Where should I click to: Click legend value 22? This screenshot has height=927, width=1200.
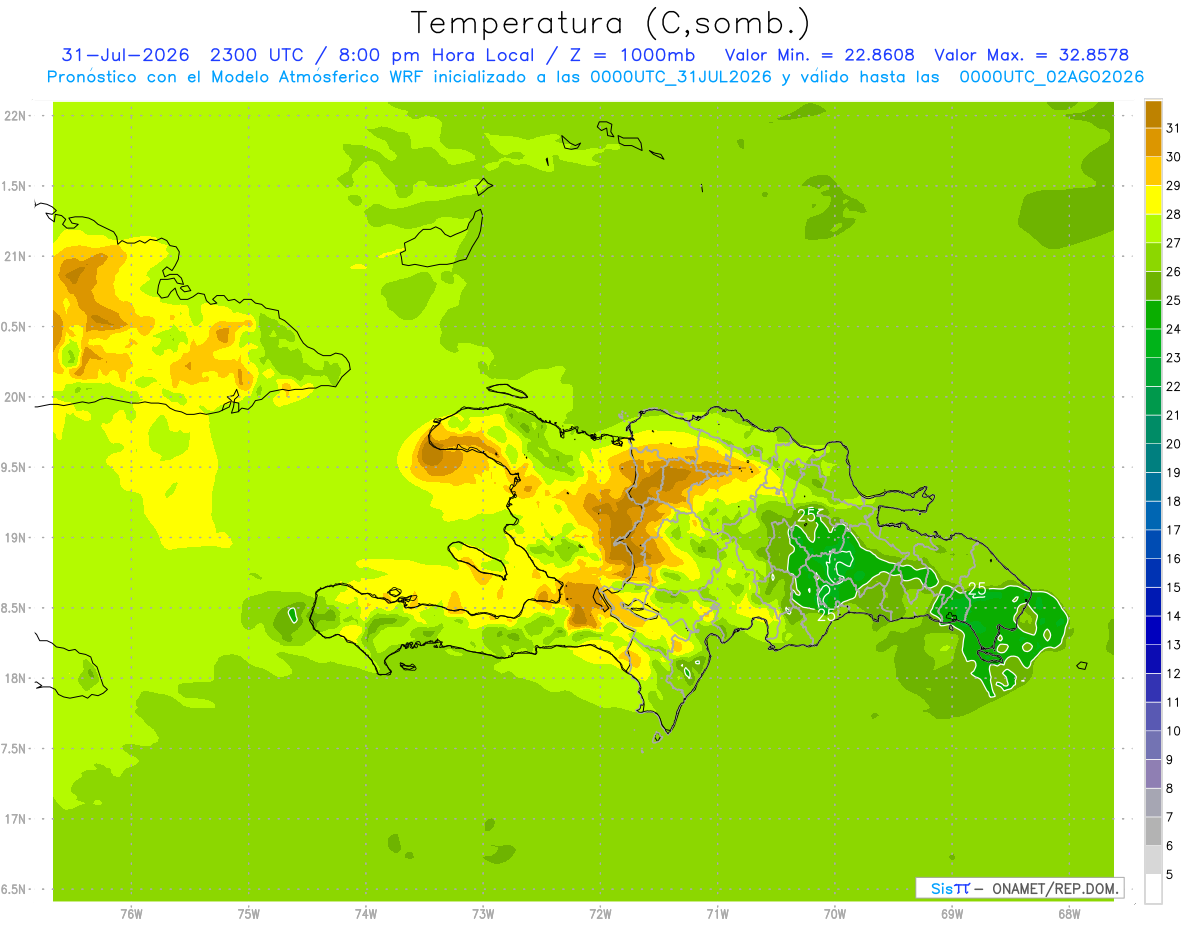pos(1173,386)
